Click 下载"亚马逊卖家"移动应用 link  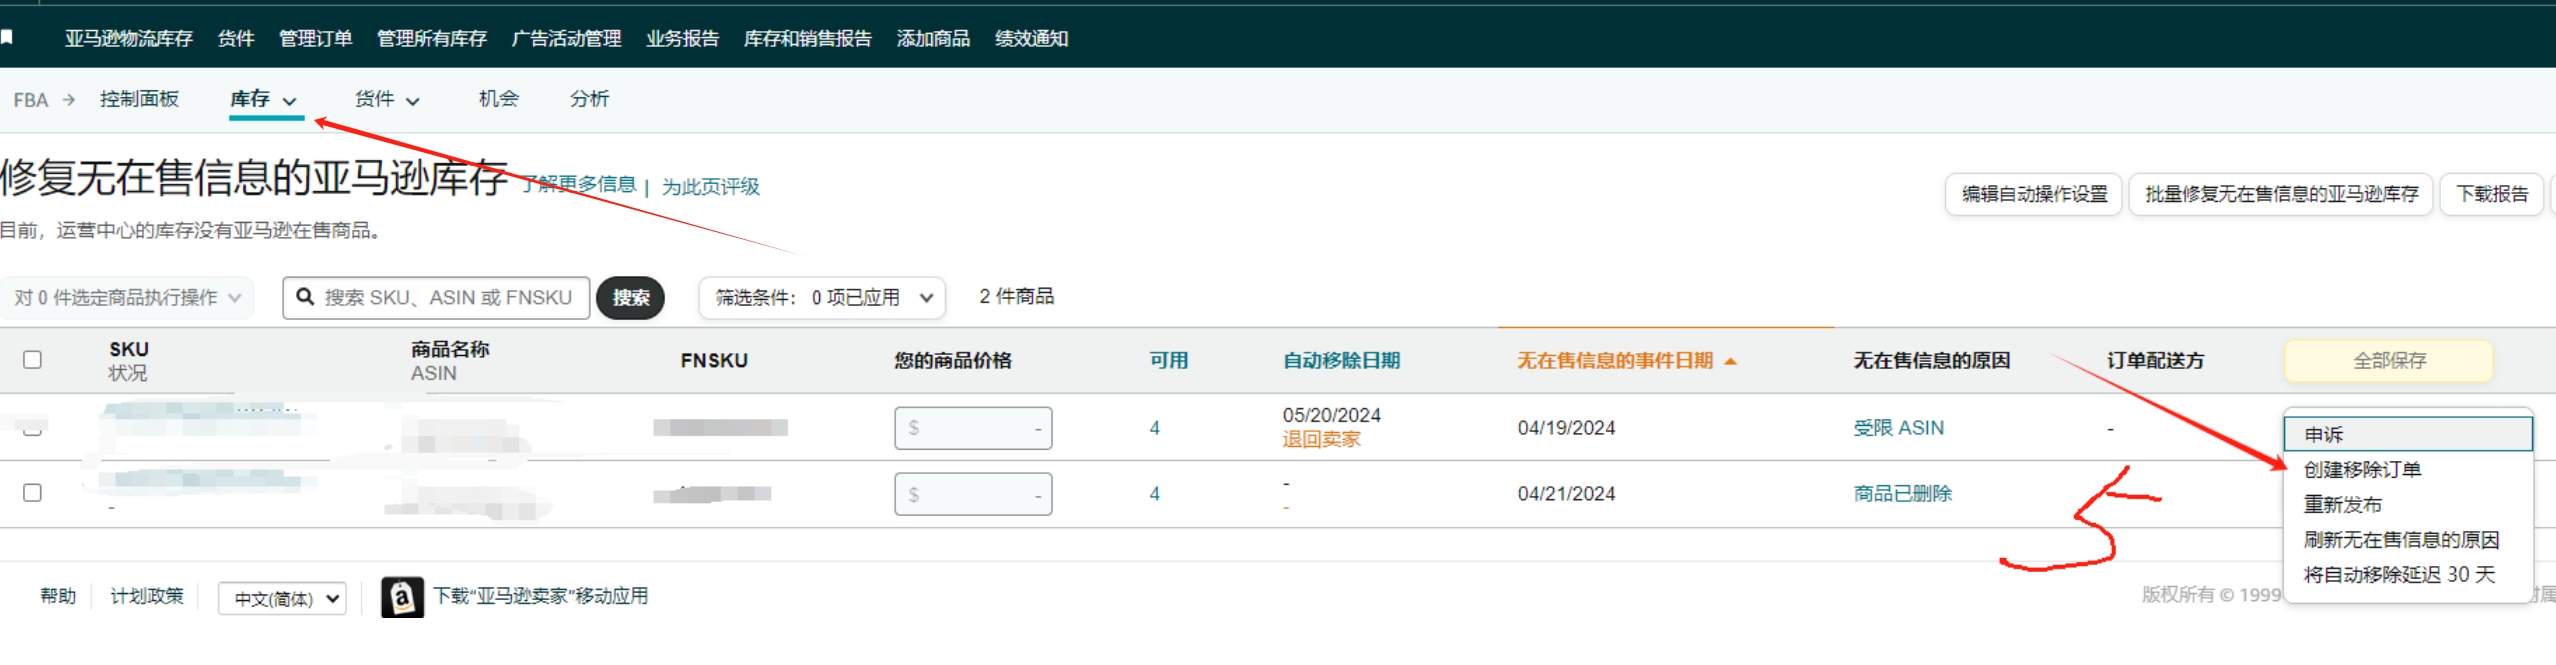point(541,597)
